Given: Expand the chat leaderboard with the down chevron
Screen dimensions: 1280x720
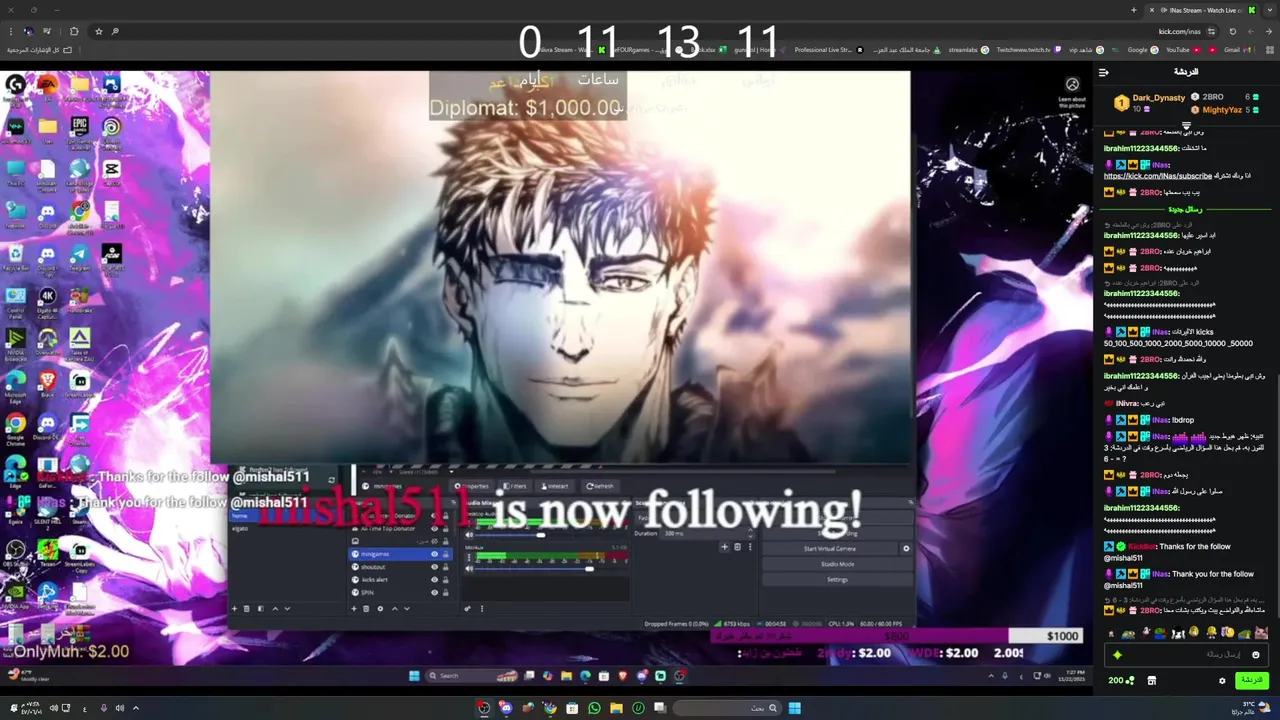Looking at the screenshot, I should [x=1186, y=125].
